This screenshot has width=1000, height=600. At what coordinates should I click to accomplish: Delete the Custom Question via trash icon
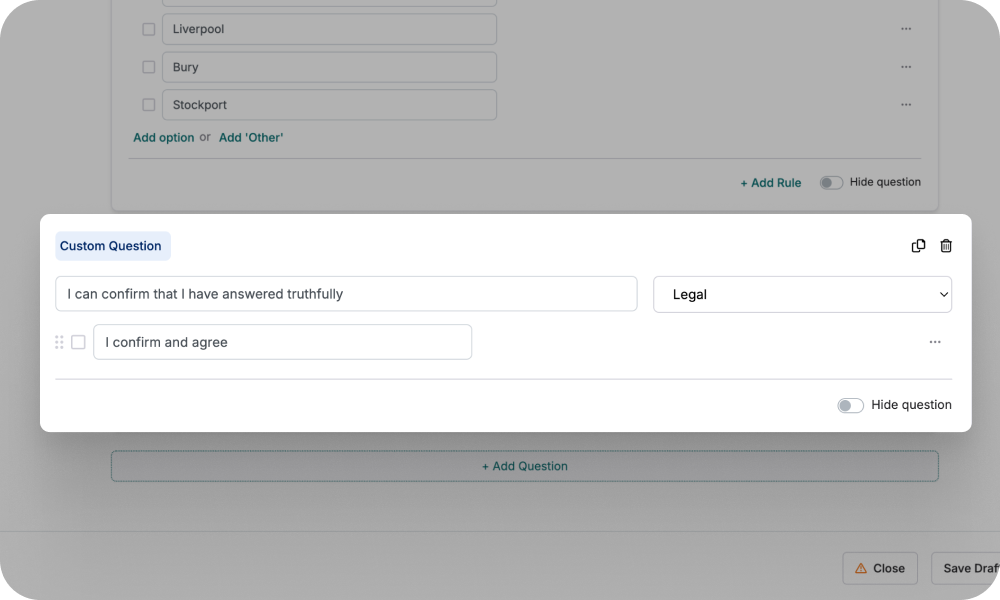coord(945,245)
